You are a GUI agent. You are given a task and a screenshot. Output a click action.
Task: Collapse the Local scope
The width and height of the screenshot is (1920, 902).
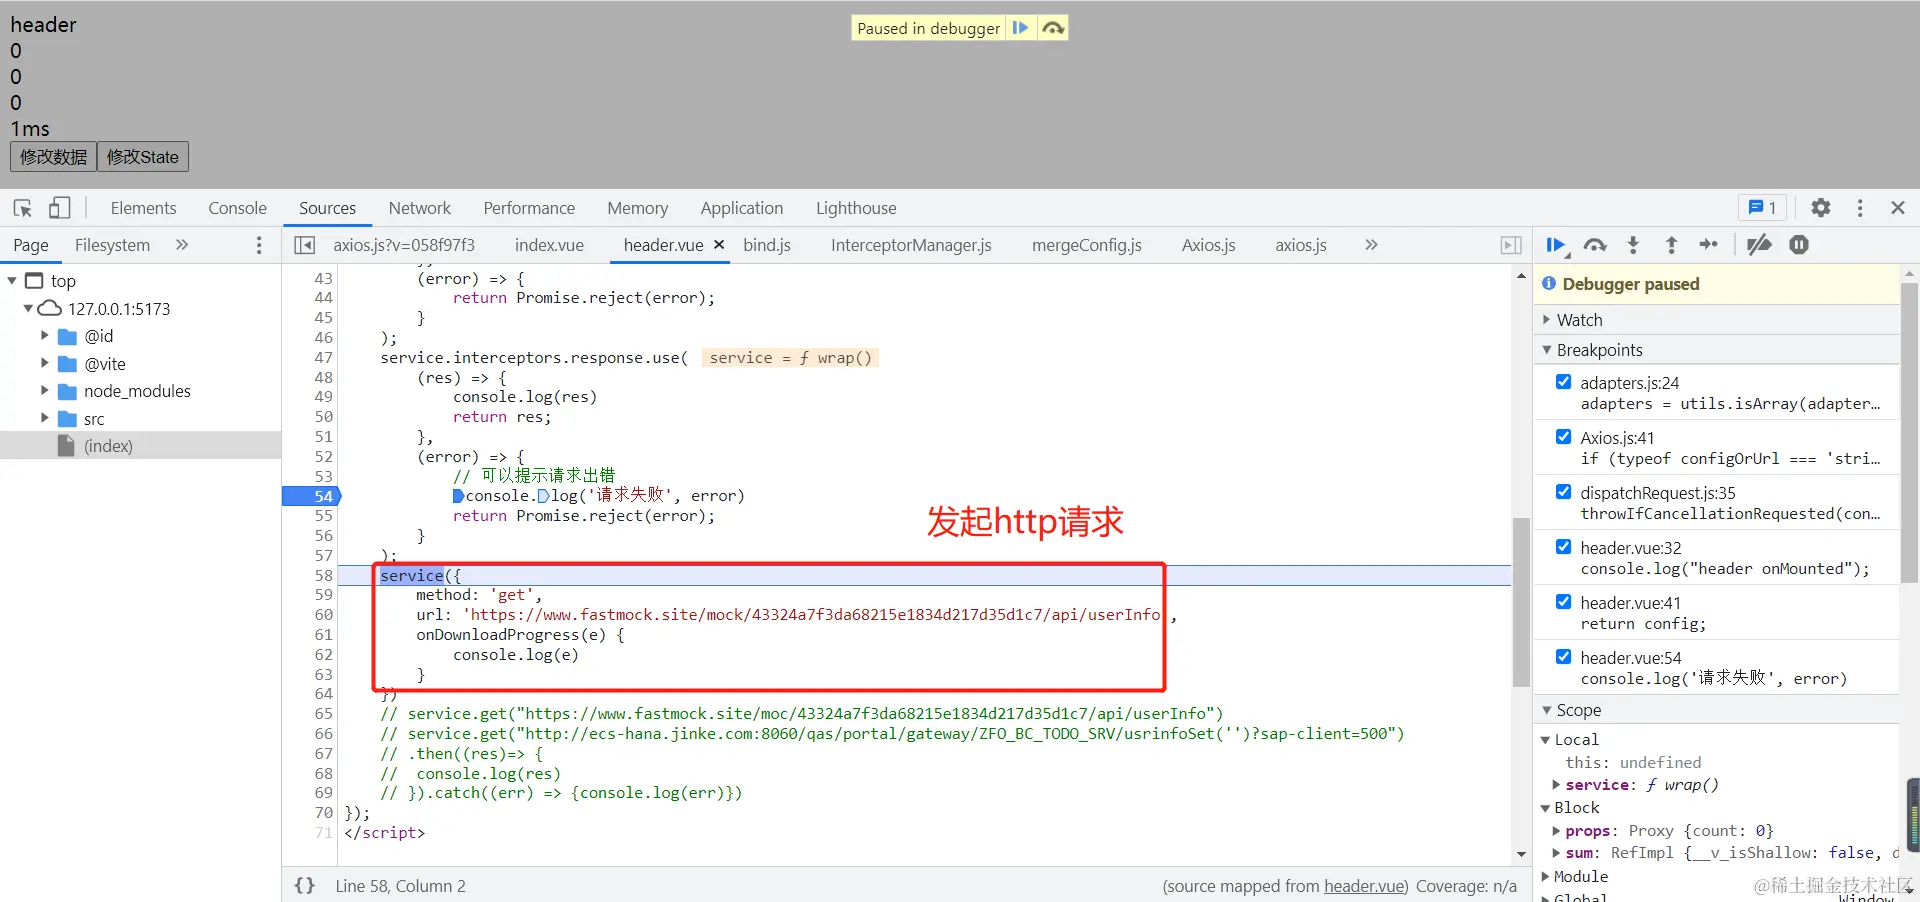click(1545, 740)
